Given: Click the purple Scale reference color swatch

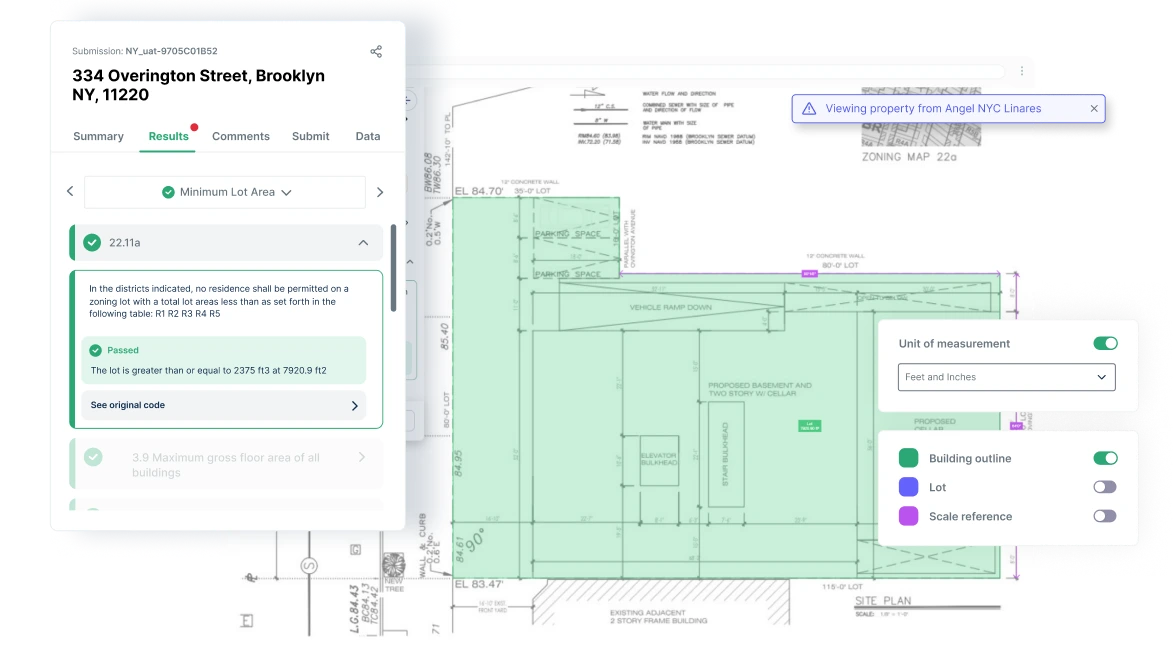Looking at the screenshot, I should [x=908, y=516].
